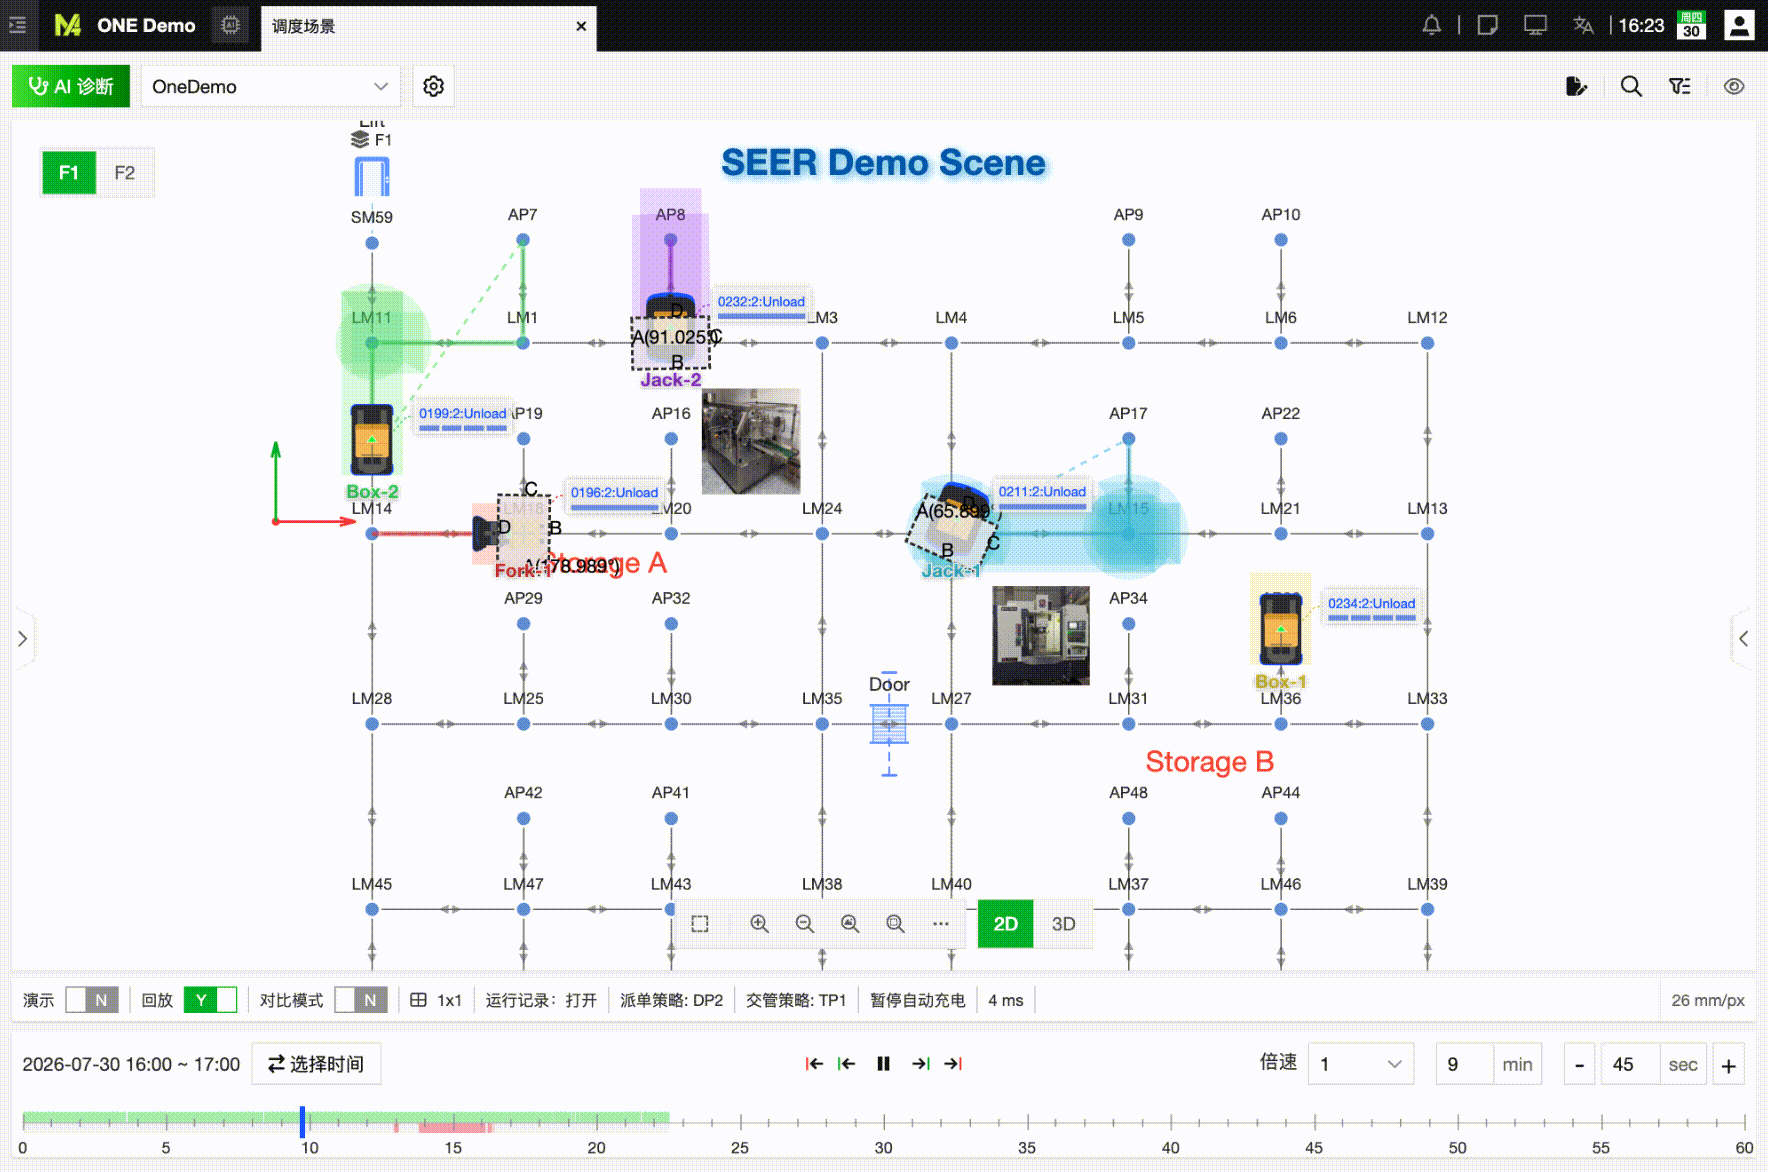Select the Box-1 robot
Image resolution: width=1768 pixels, height=1172 pixels.
[1281, 629]
